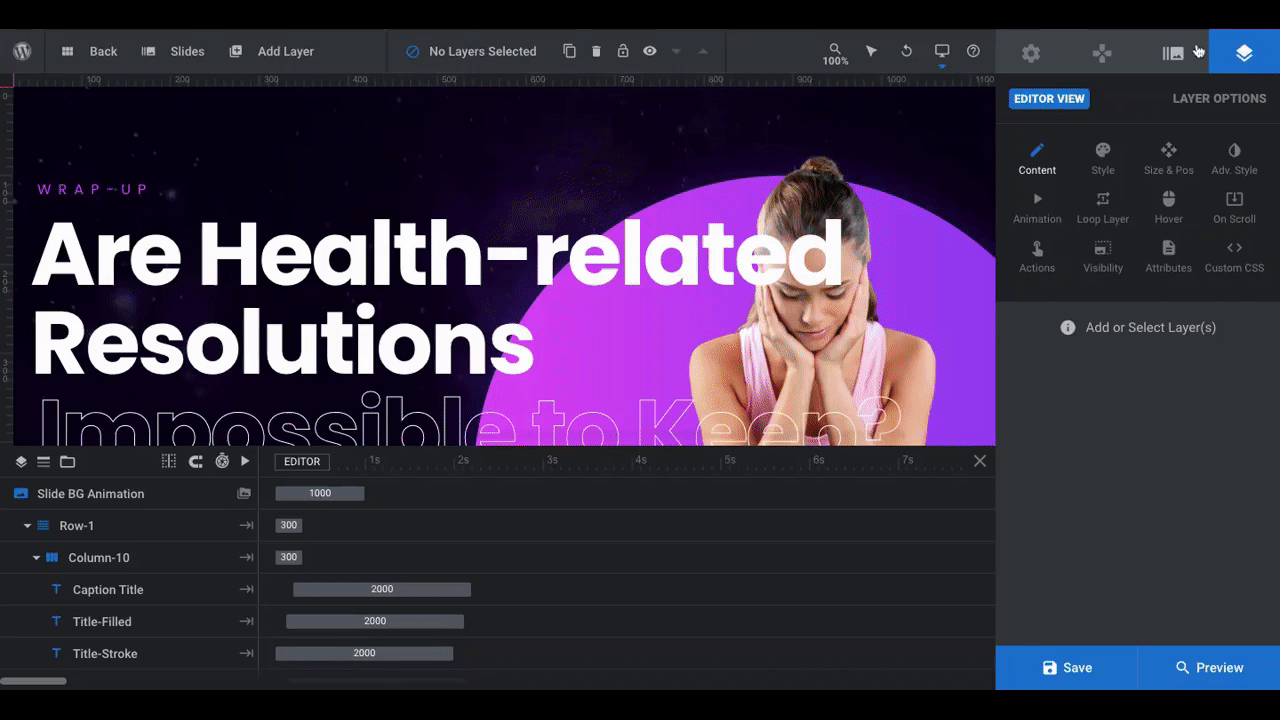
Task: Move layer up with the up arrow
Action: click(703, 51)
